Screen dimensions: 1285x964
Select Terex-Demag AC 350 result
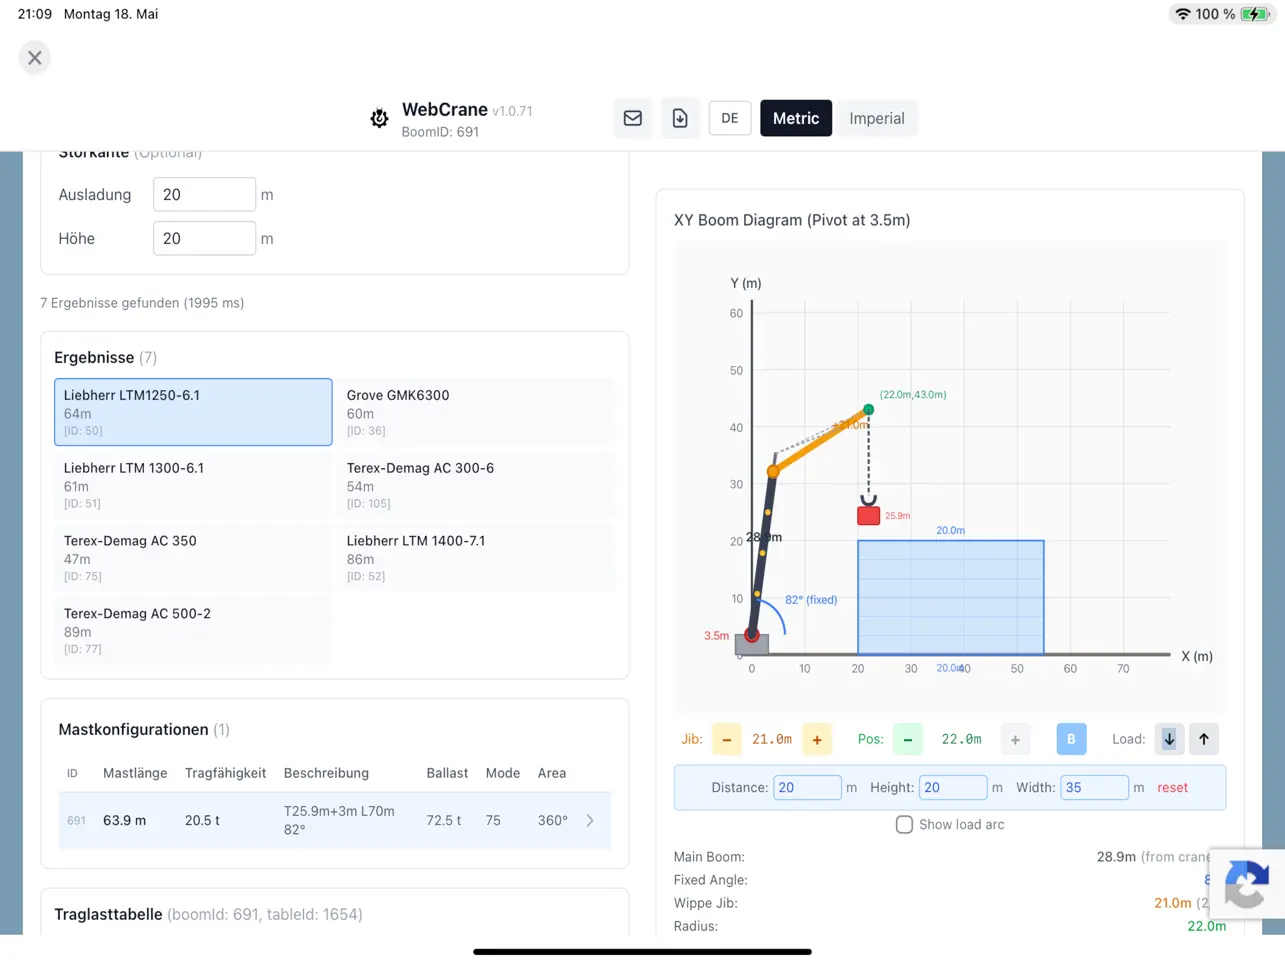(x=193, y=558)
